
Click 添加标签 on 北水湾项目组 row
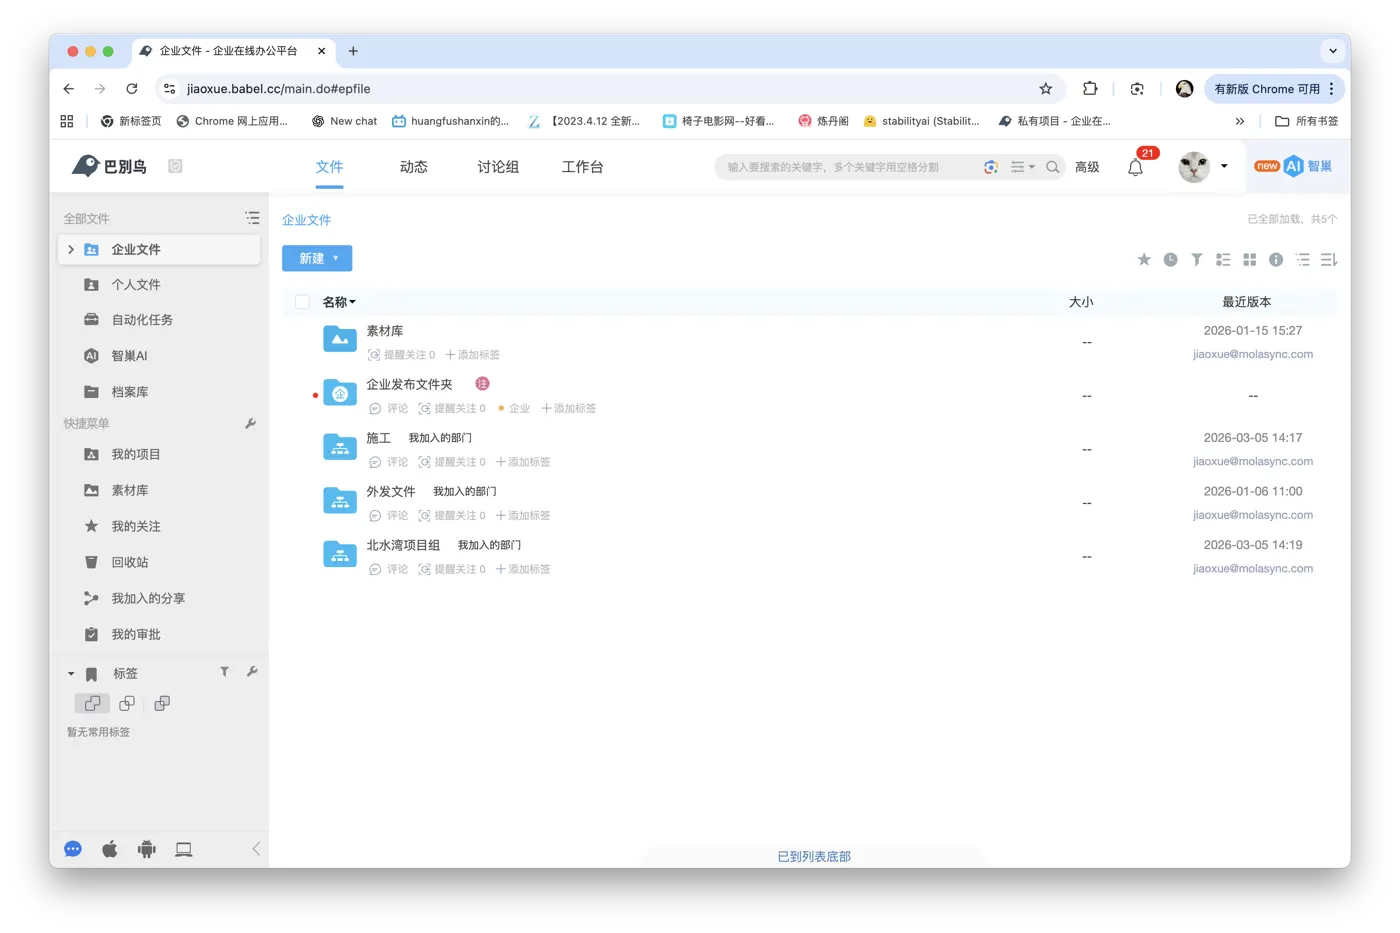point(523,570)
